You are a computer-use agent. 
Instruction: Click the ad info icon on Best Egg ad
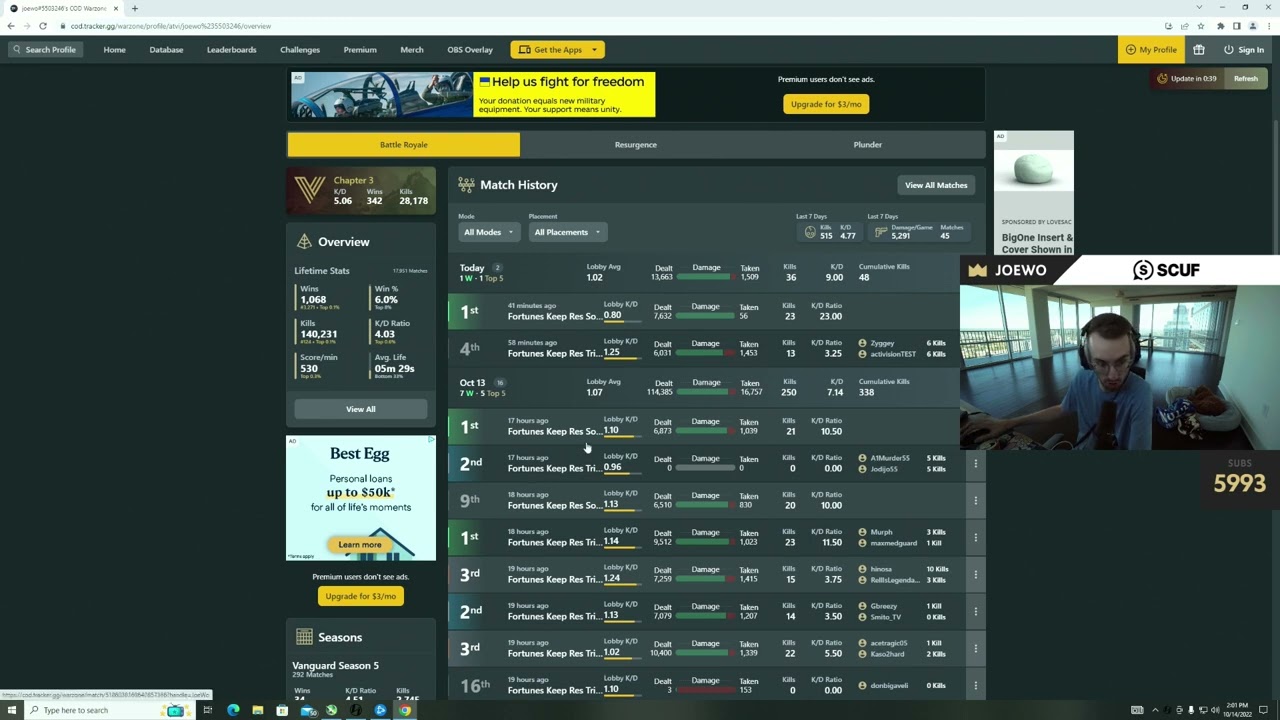pyautogui.click(x=431, y=440)
